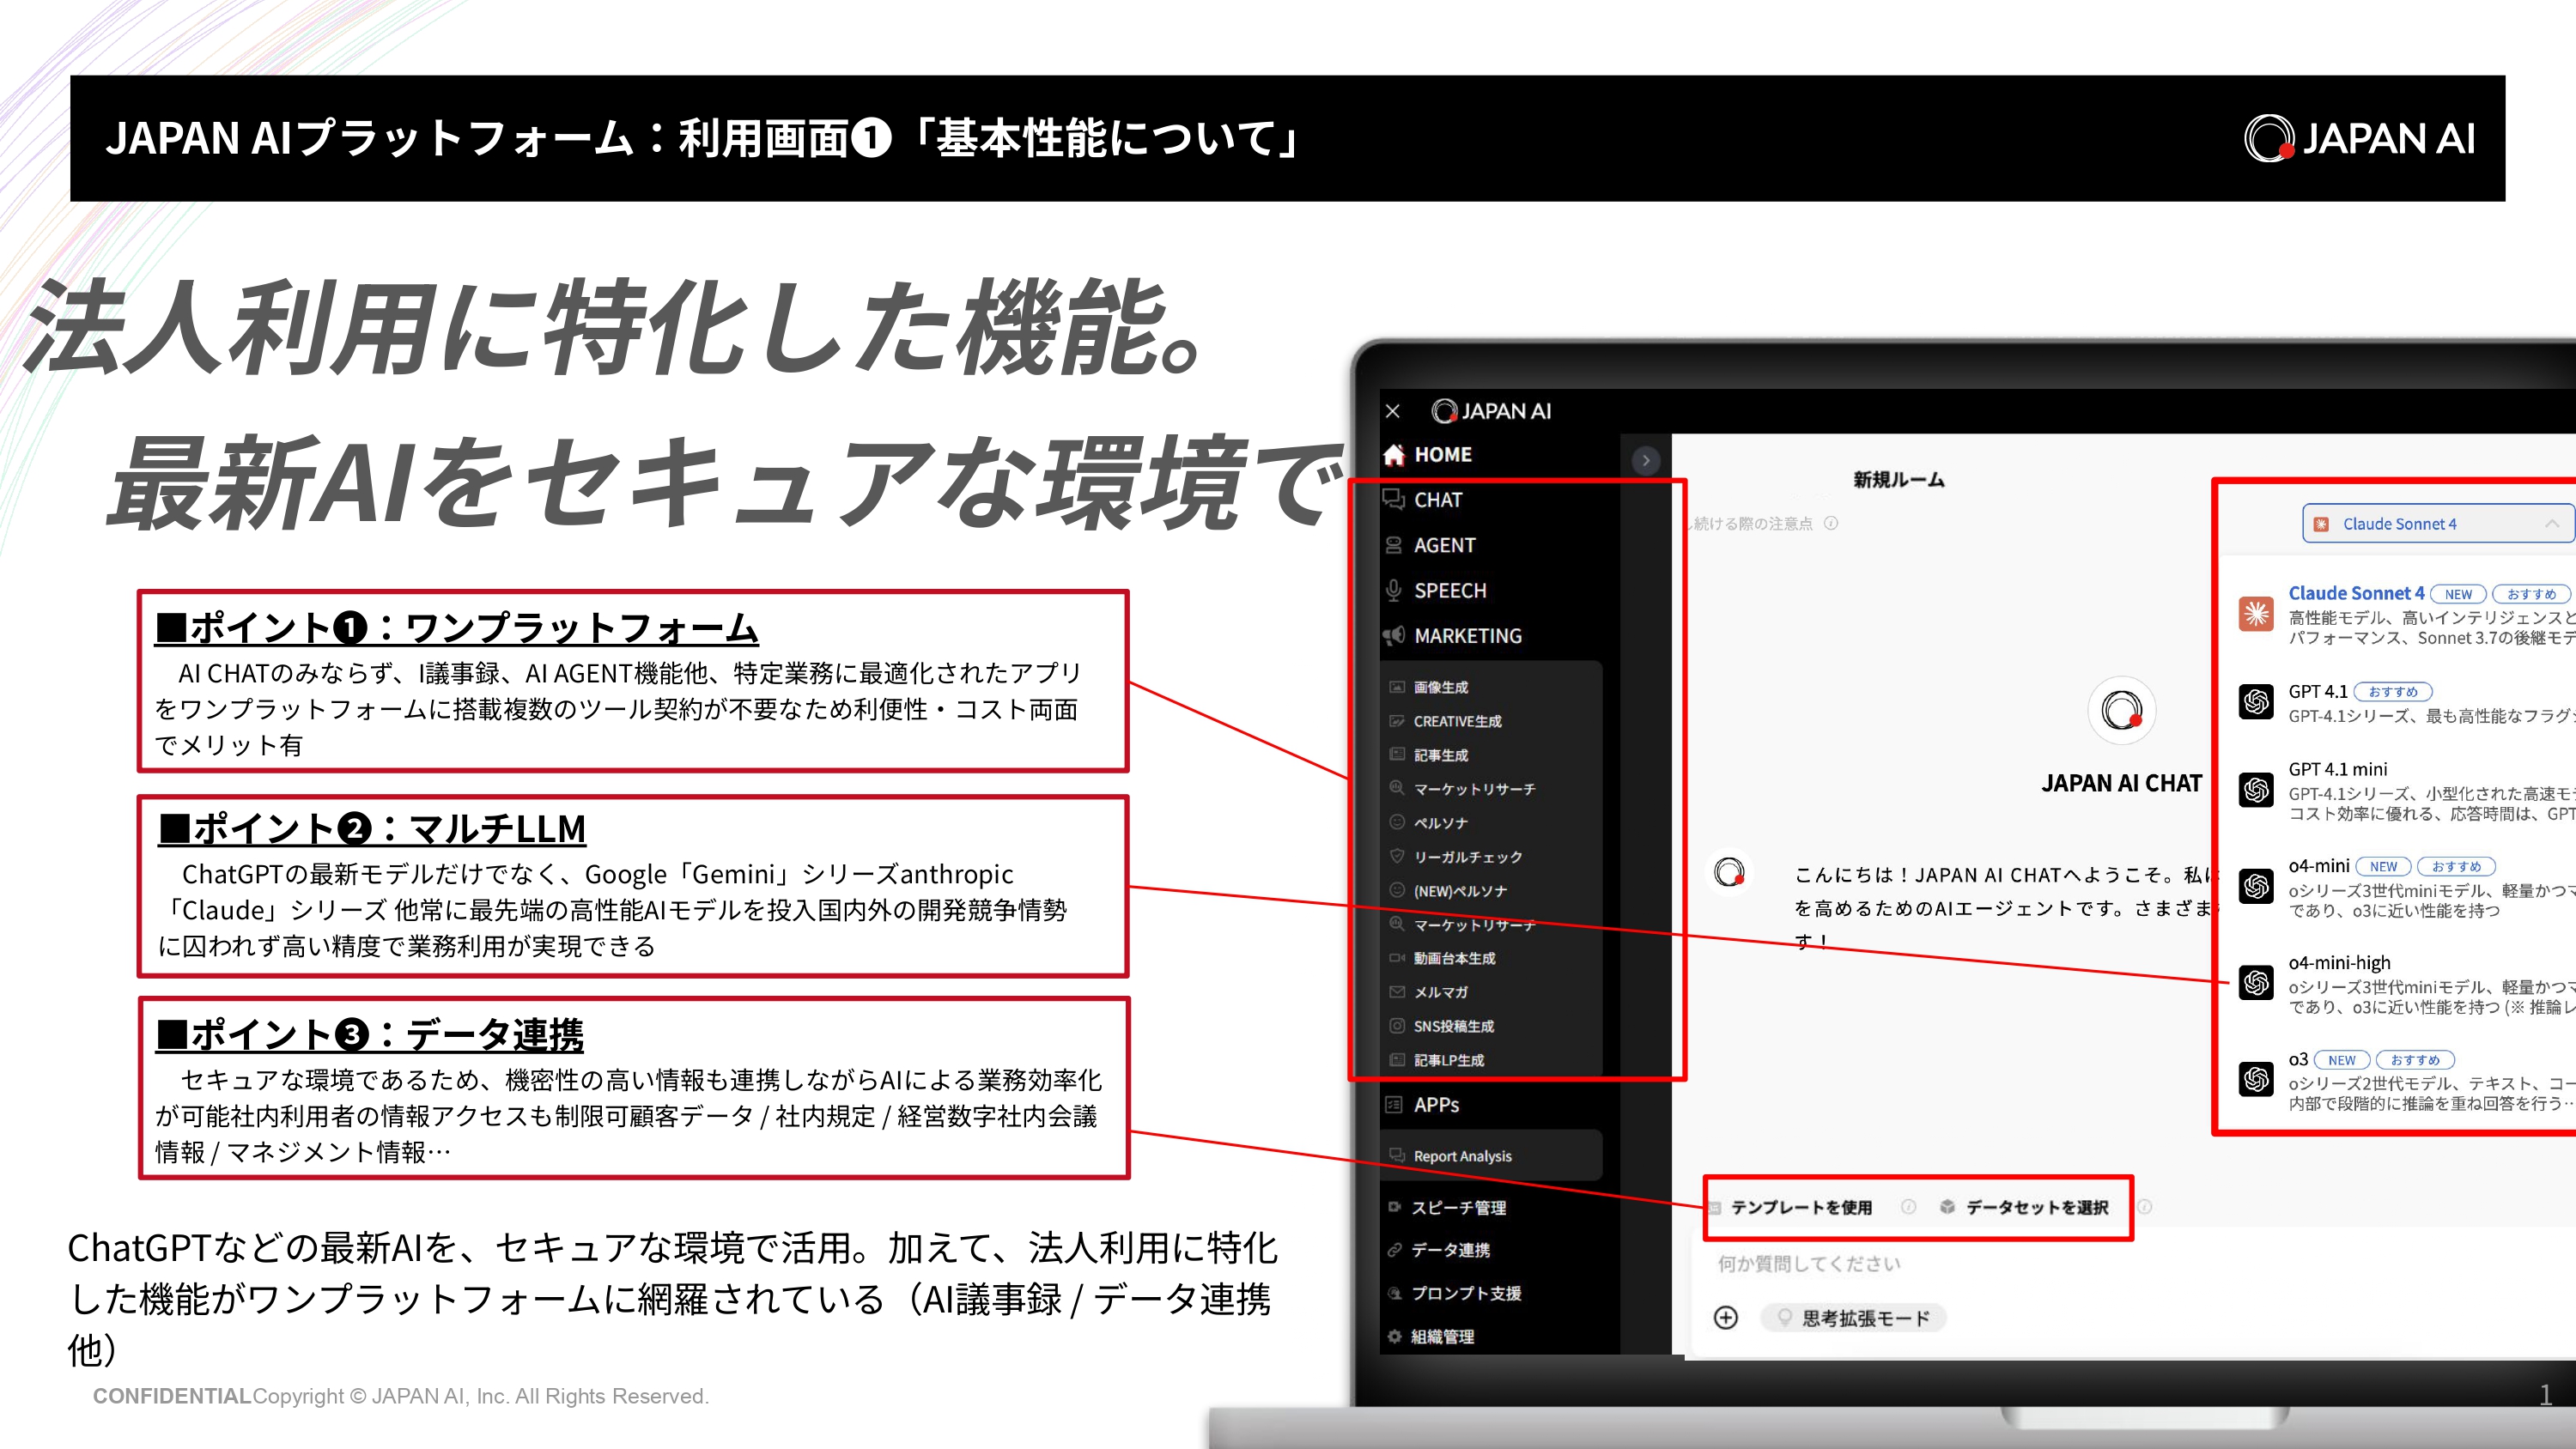Screen dimensions: 2576x1449
Task: Open the Report Analysis panel icon
Action: (1397, 1154)
